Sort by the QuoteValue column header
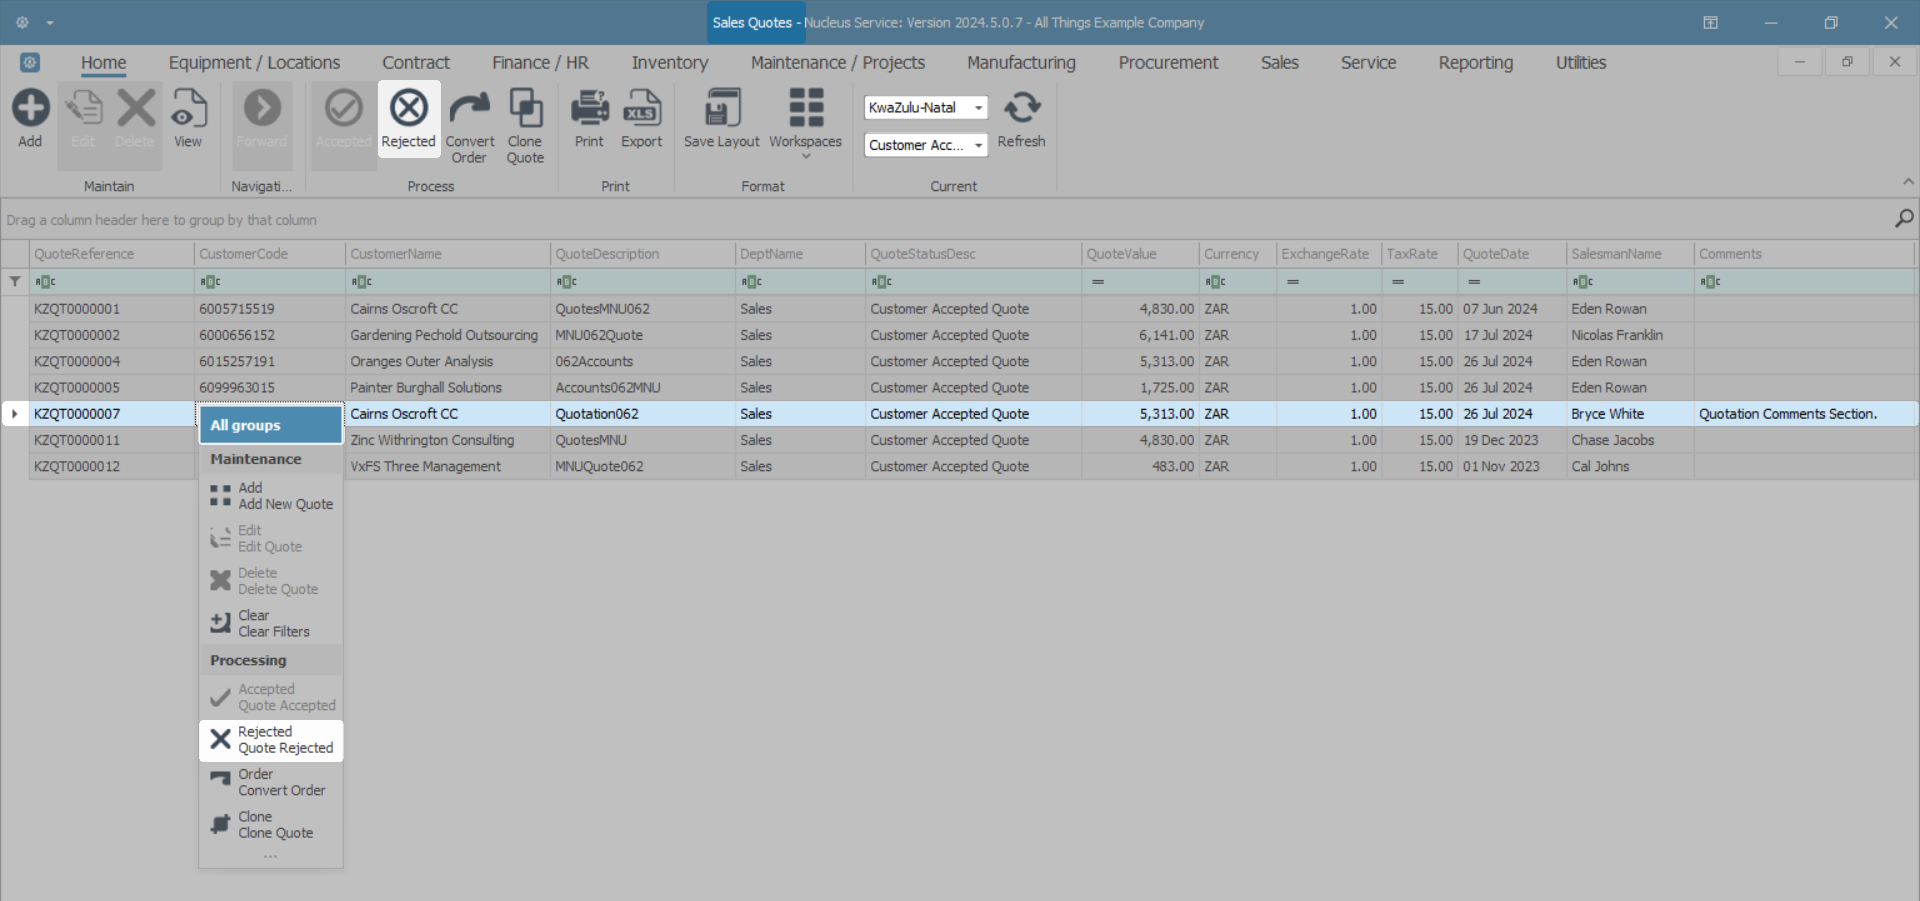Image resolution: width=1920 pixels, height=901 pixels. click(1141, 254)
